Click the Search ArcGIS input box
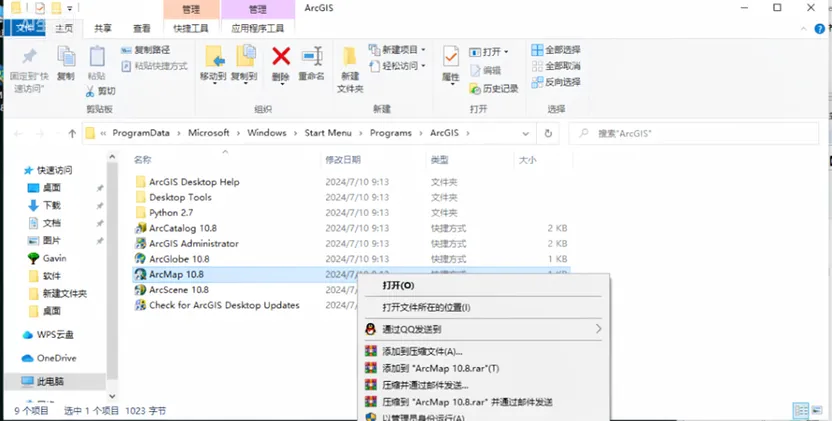 pos(694,133)
